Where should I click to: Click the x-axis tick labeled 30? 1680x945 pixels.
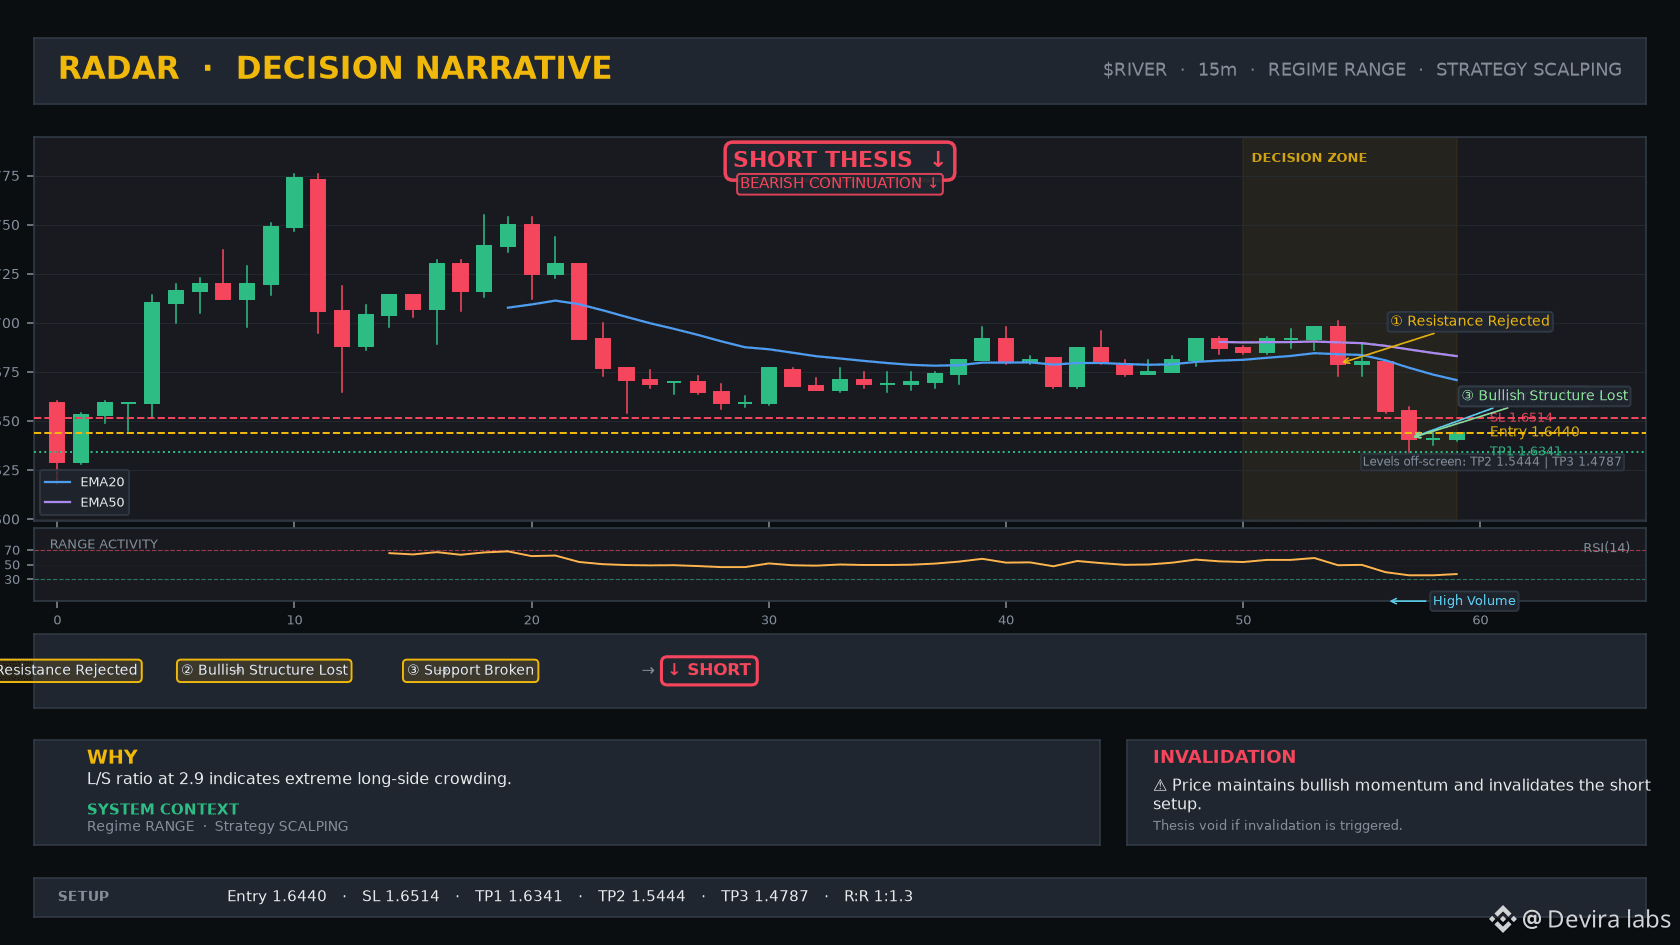click(769, 620)
